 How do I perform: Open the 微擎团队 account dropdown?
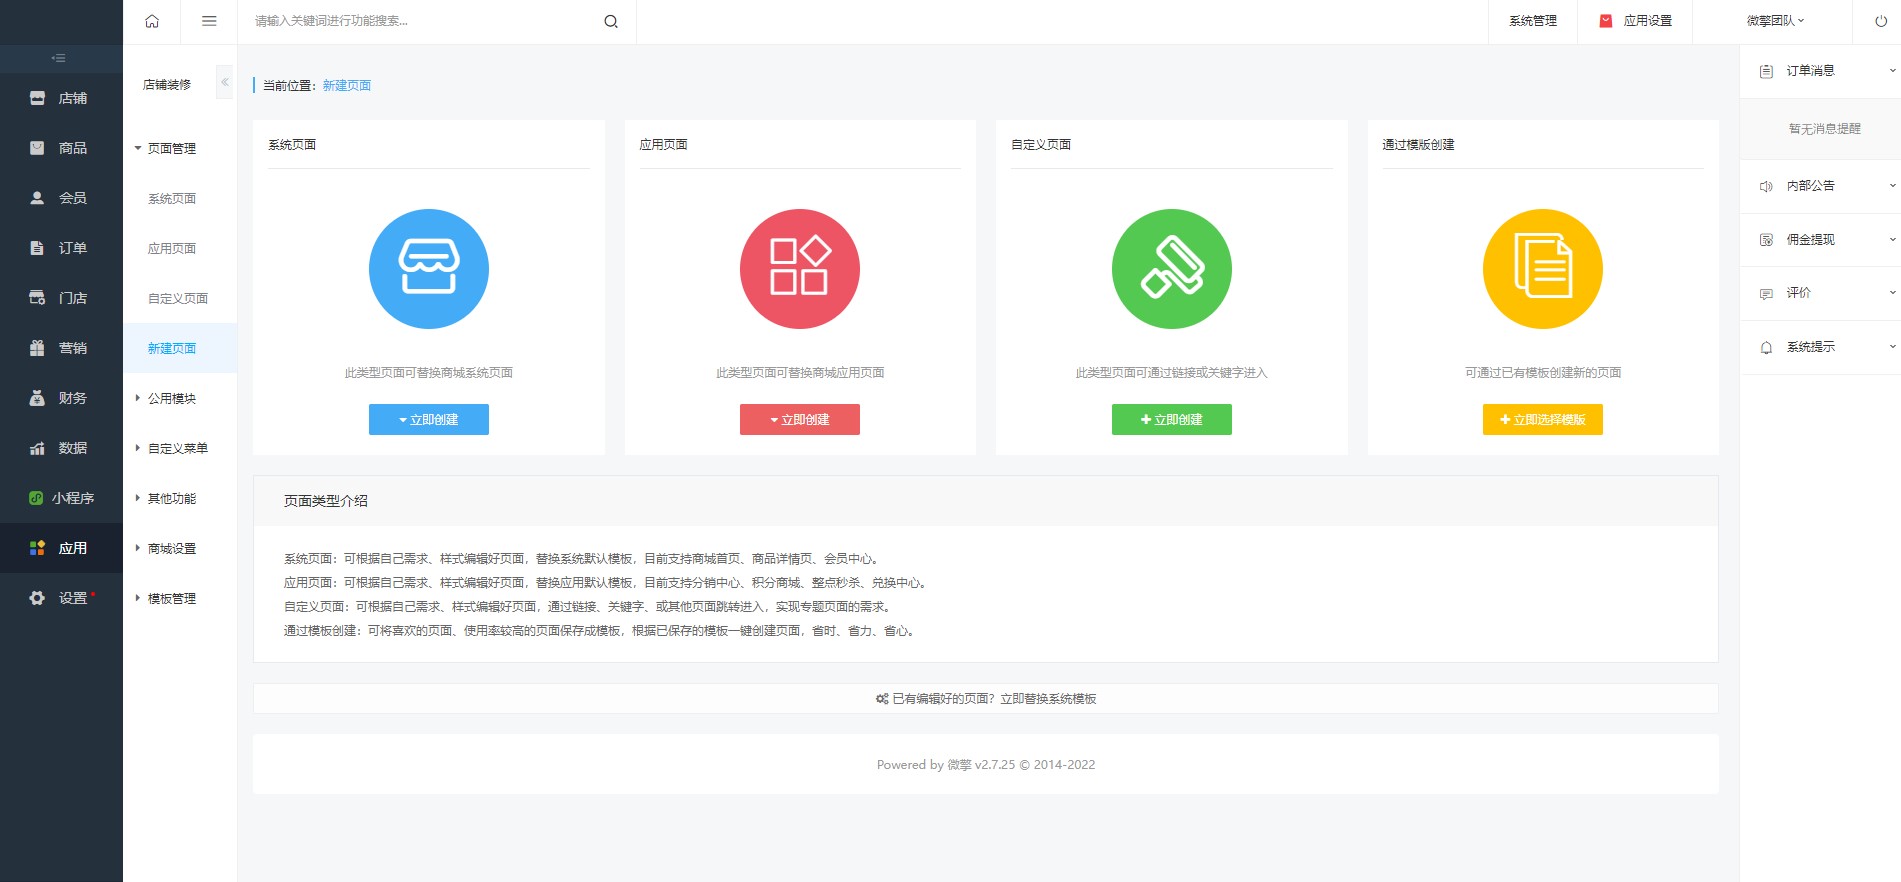[1775, 21]
